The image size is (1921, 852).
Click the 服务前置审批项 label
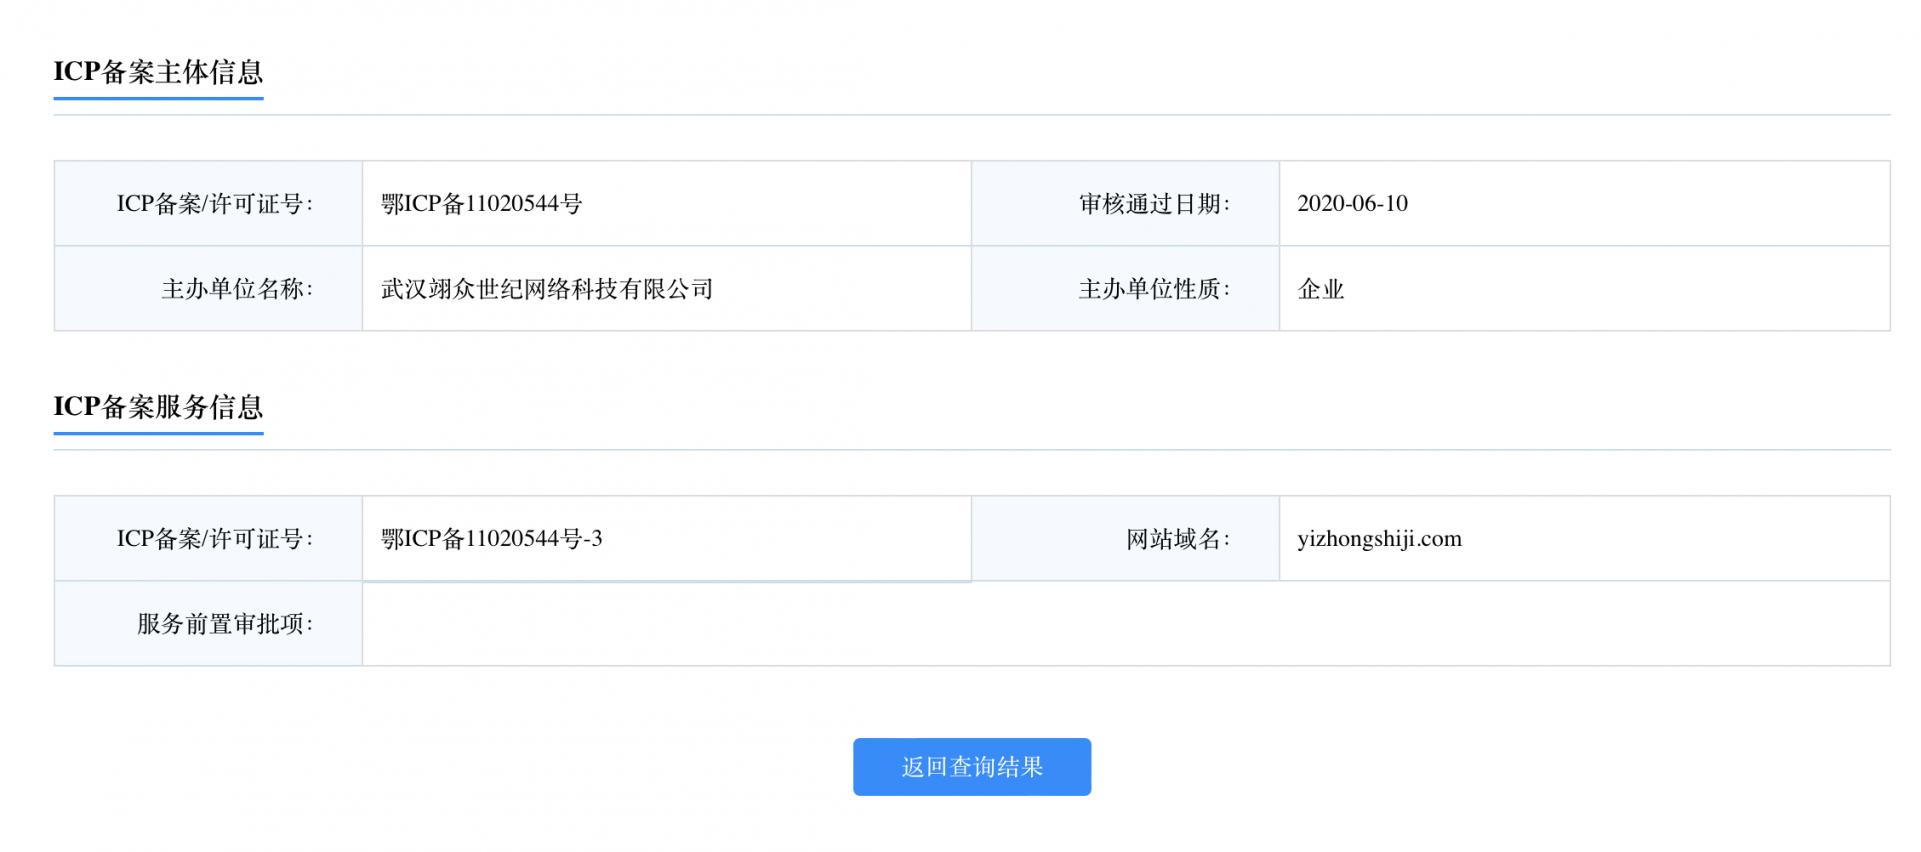(x=225, y=624)
